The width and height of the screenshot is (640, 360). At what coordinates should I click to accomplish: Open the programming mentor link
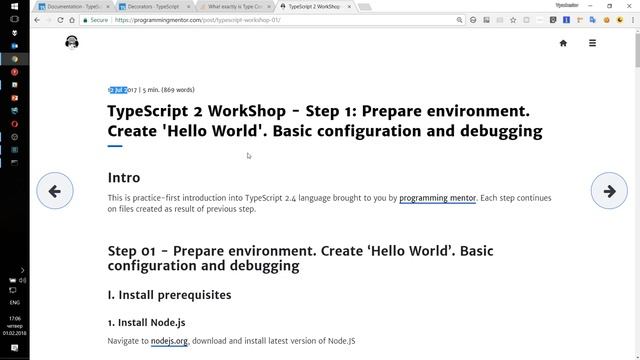tap(437, 198)
